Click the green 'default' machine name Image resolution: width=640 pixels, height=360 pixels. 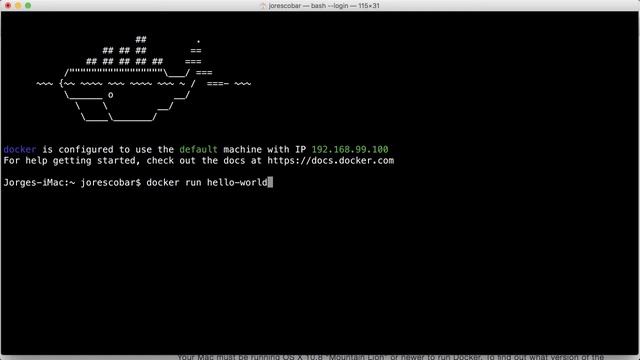198,149
